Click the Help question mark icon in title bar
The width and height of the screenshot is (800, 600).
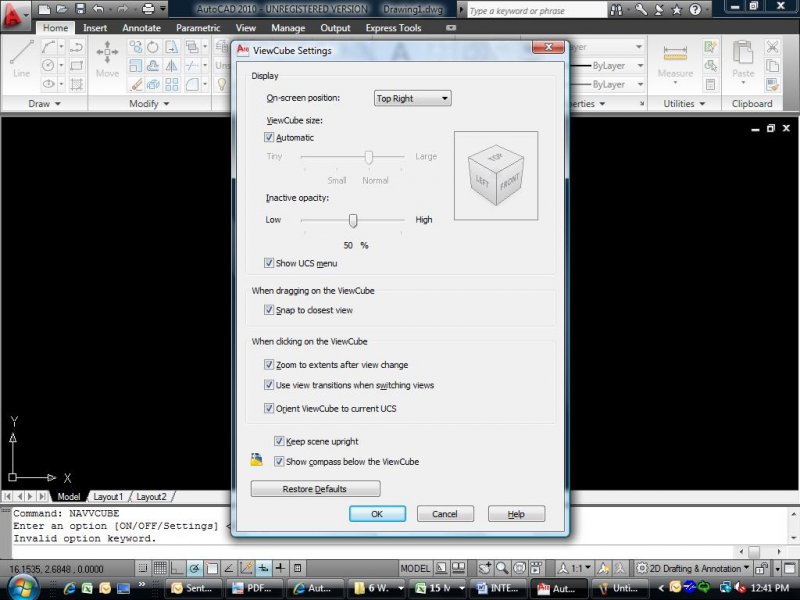(695, 9)
